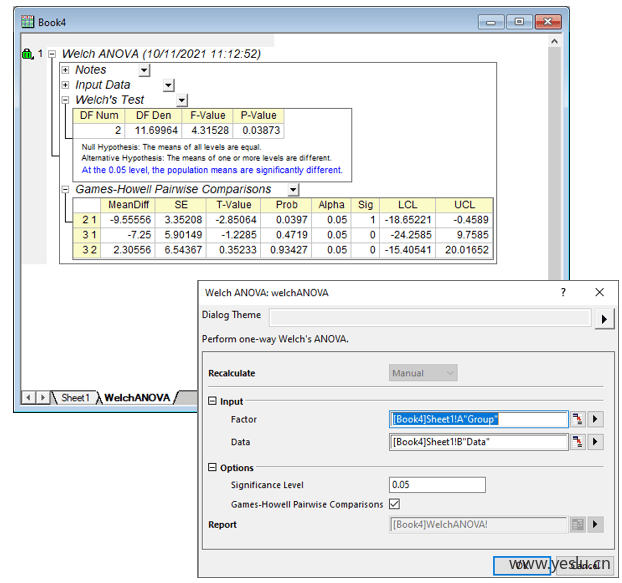Click the right sheet-scroll arrow at bottom

(42, 397)
